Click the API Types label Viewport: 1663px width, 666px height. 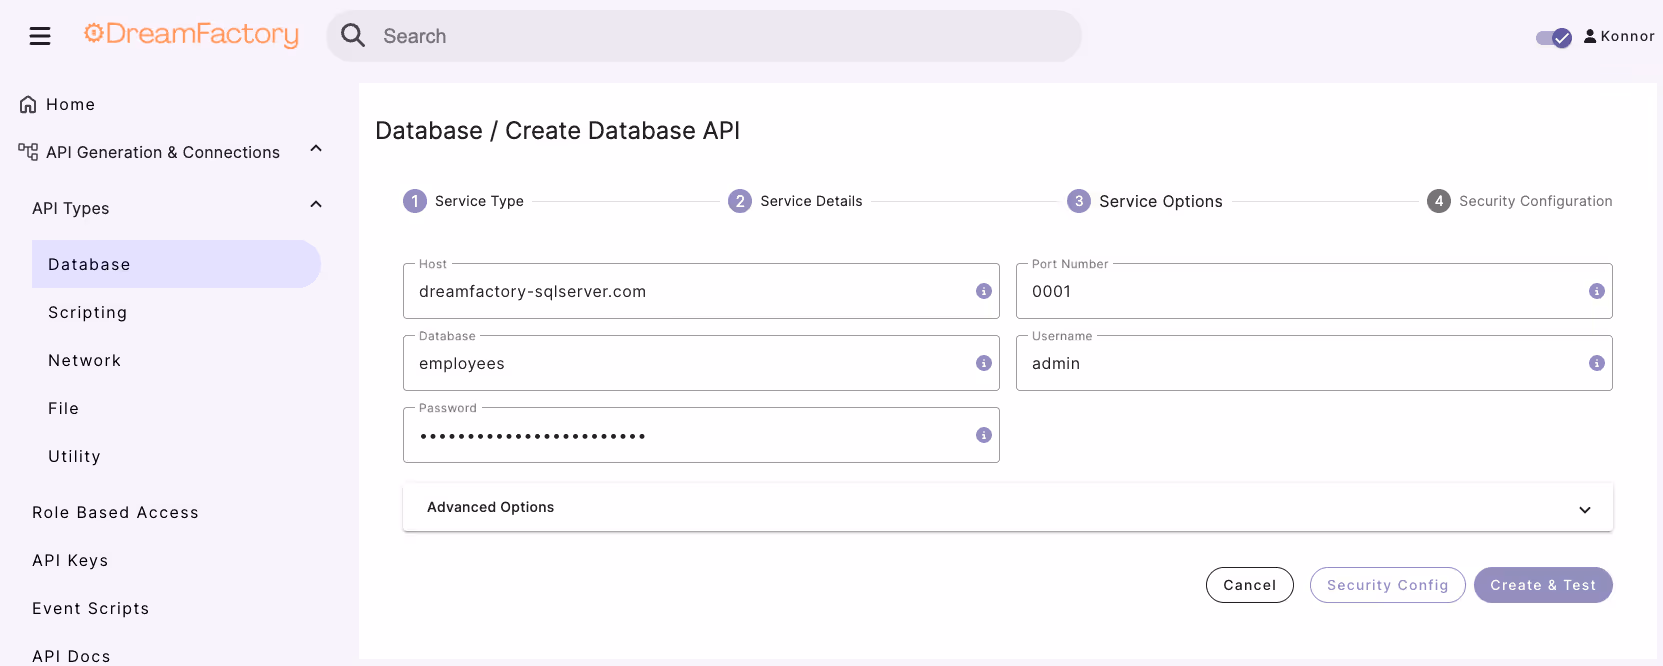click(x=70, y=208)
